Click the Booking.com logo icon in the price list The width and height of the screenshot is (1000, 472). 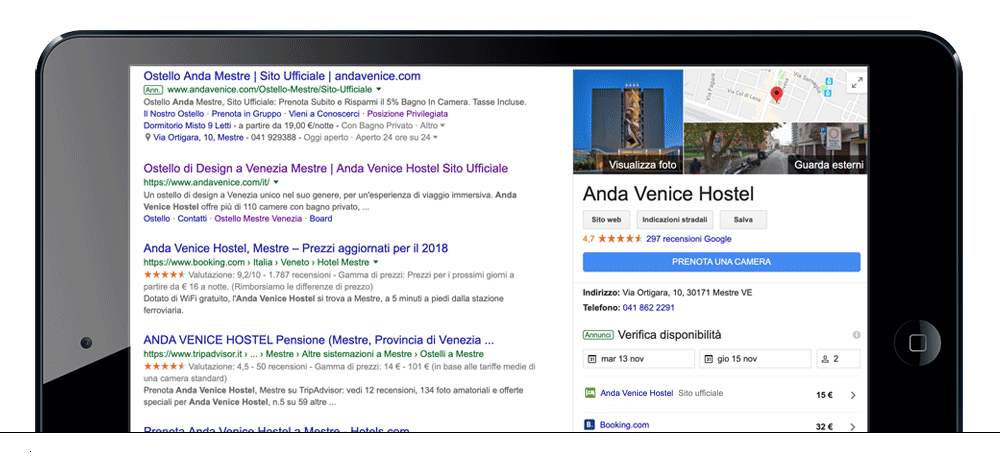pos(590,424)
